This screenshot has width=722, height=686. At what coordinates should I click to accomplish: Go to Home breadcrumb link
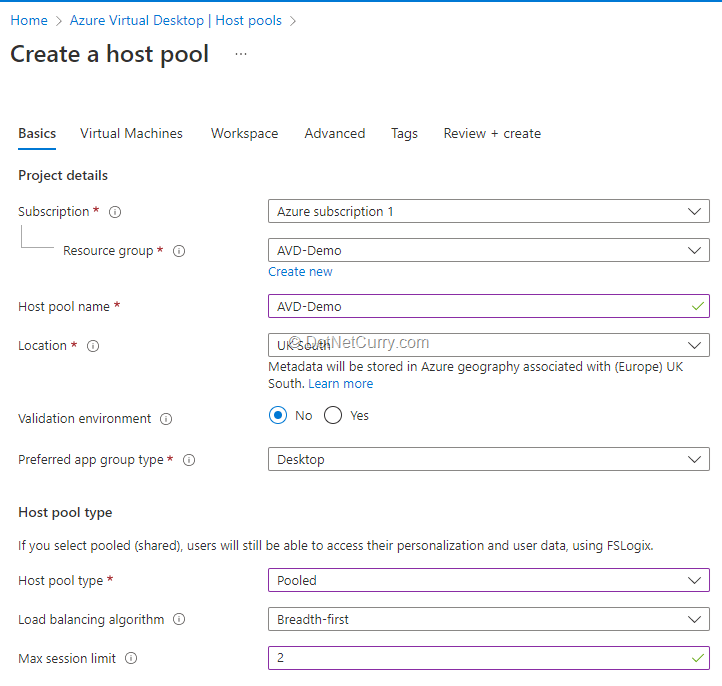point(29,20)
